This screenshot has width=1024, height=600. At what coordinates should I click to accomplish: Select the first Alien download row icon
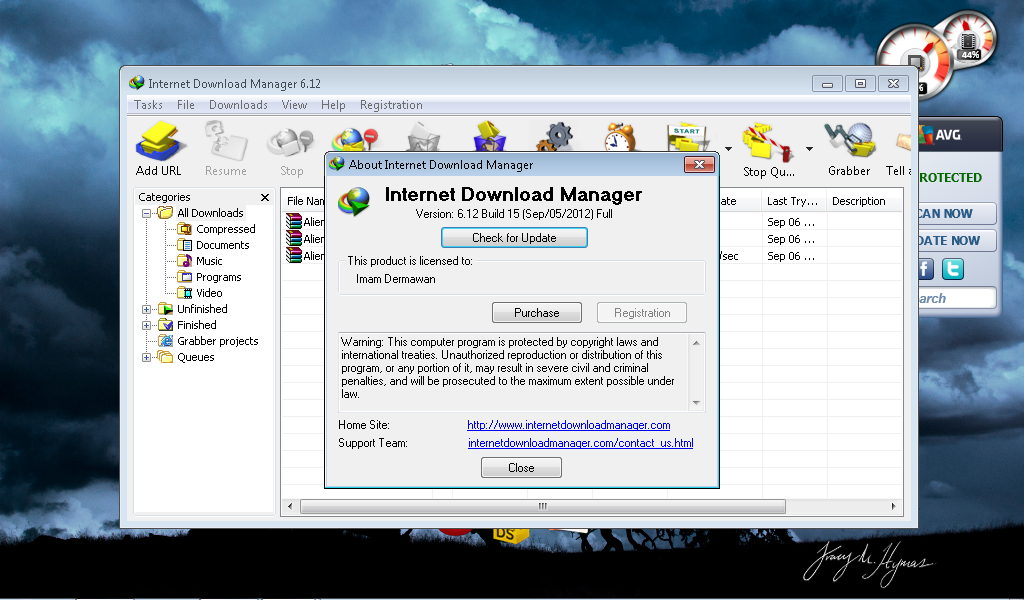(294, 222)
